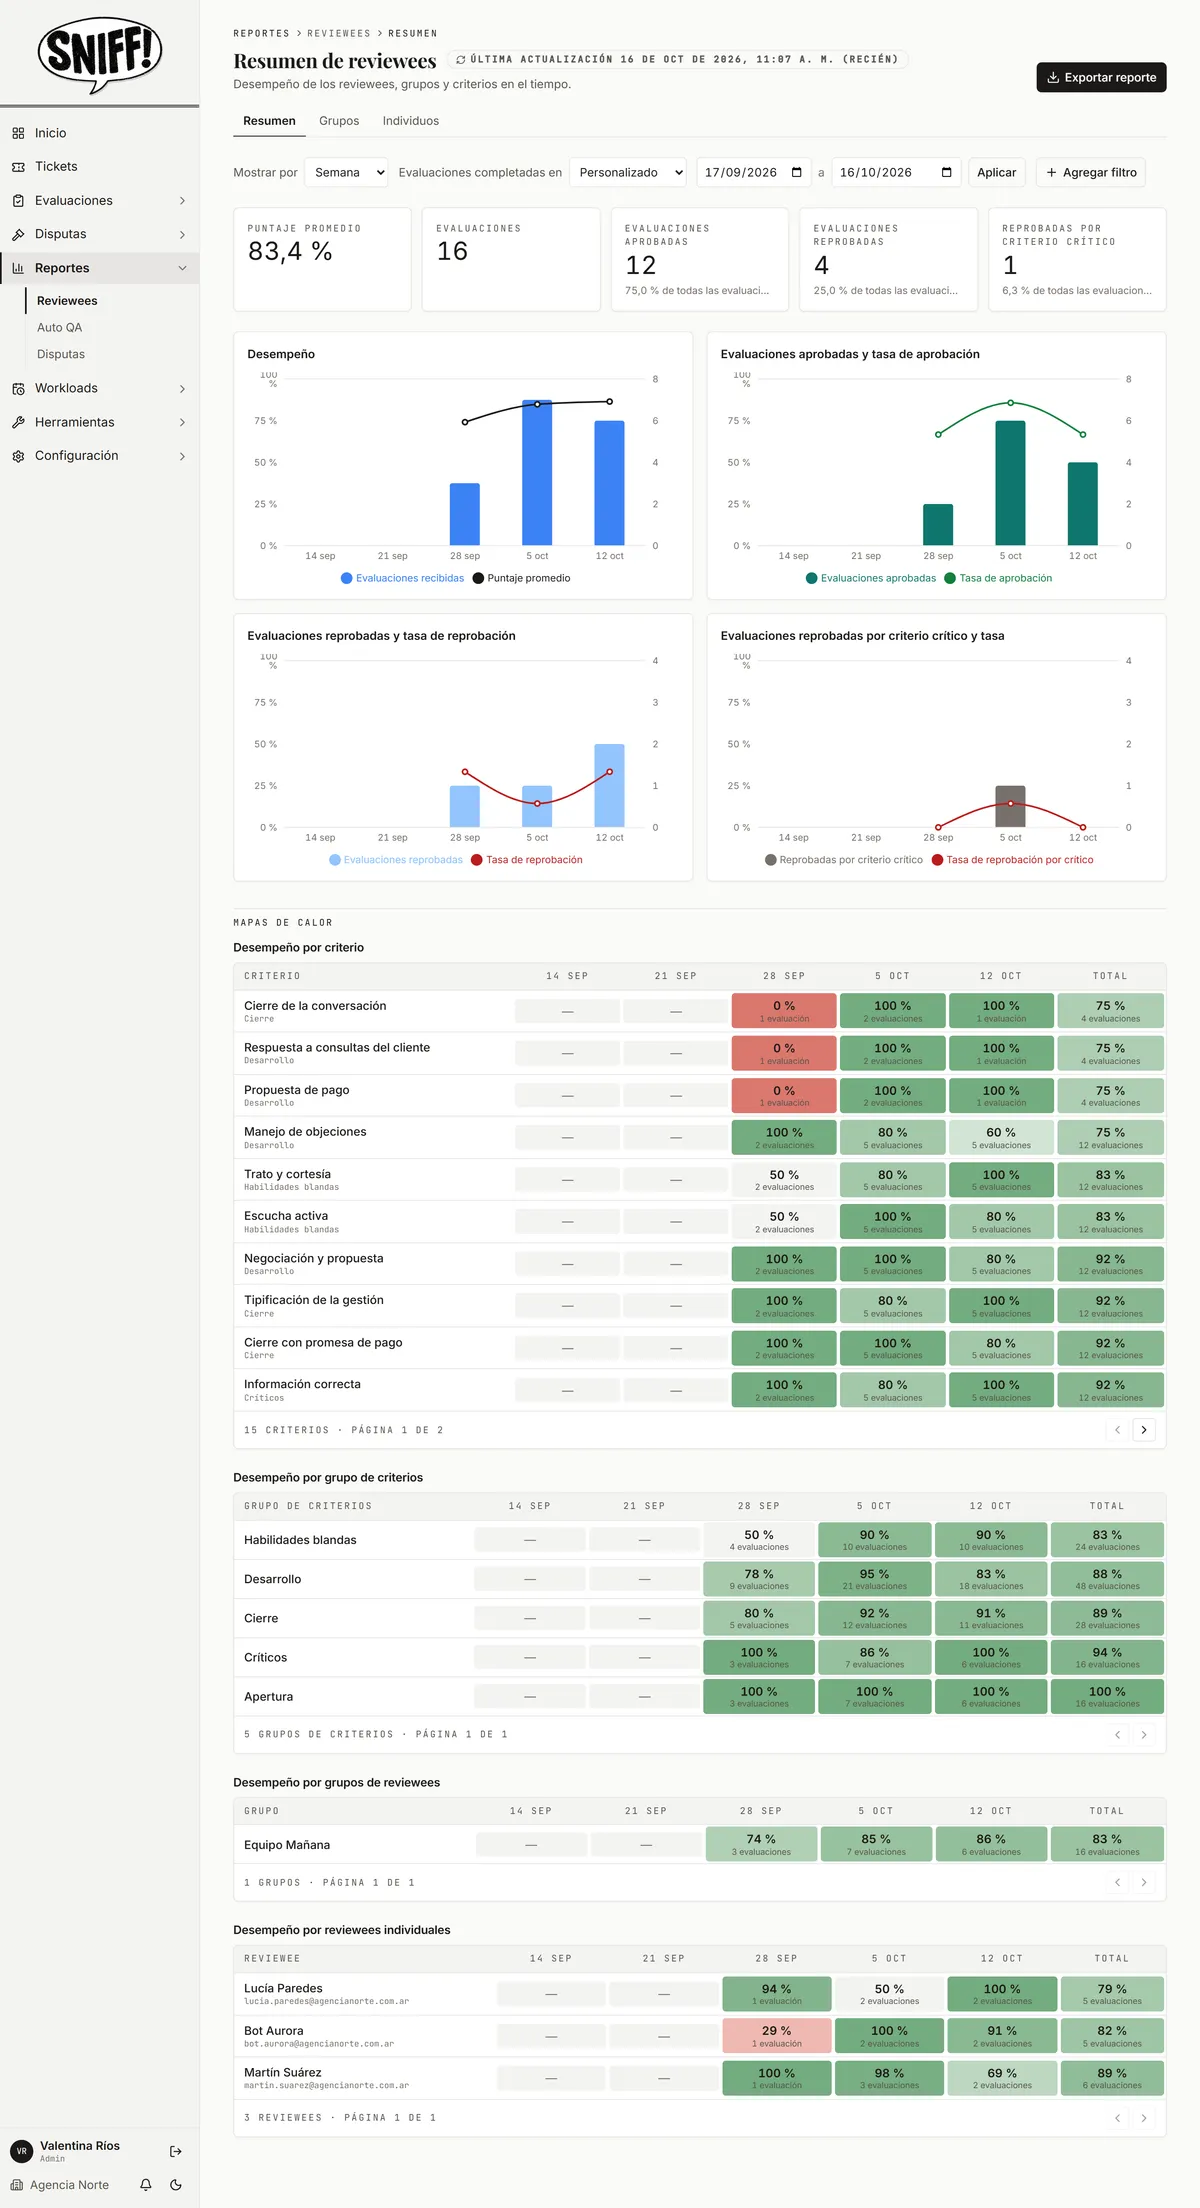The width and height of the screenshot is (1200, 2208).
Task: Open the Semana grouping dropdown
Action: click(x=347, y=172)
